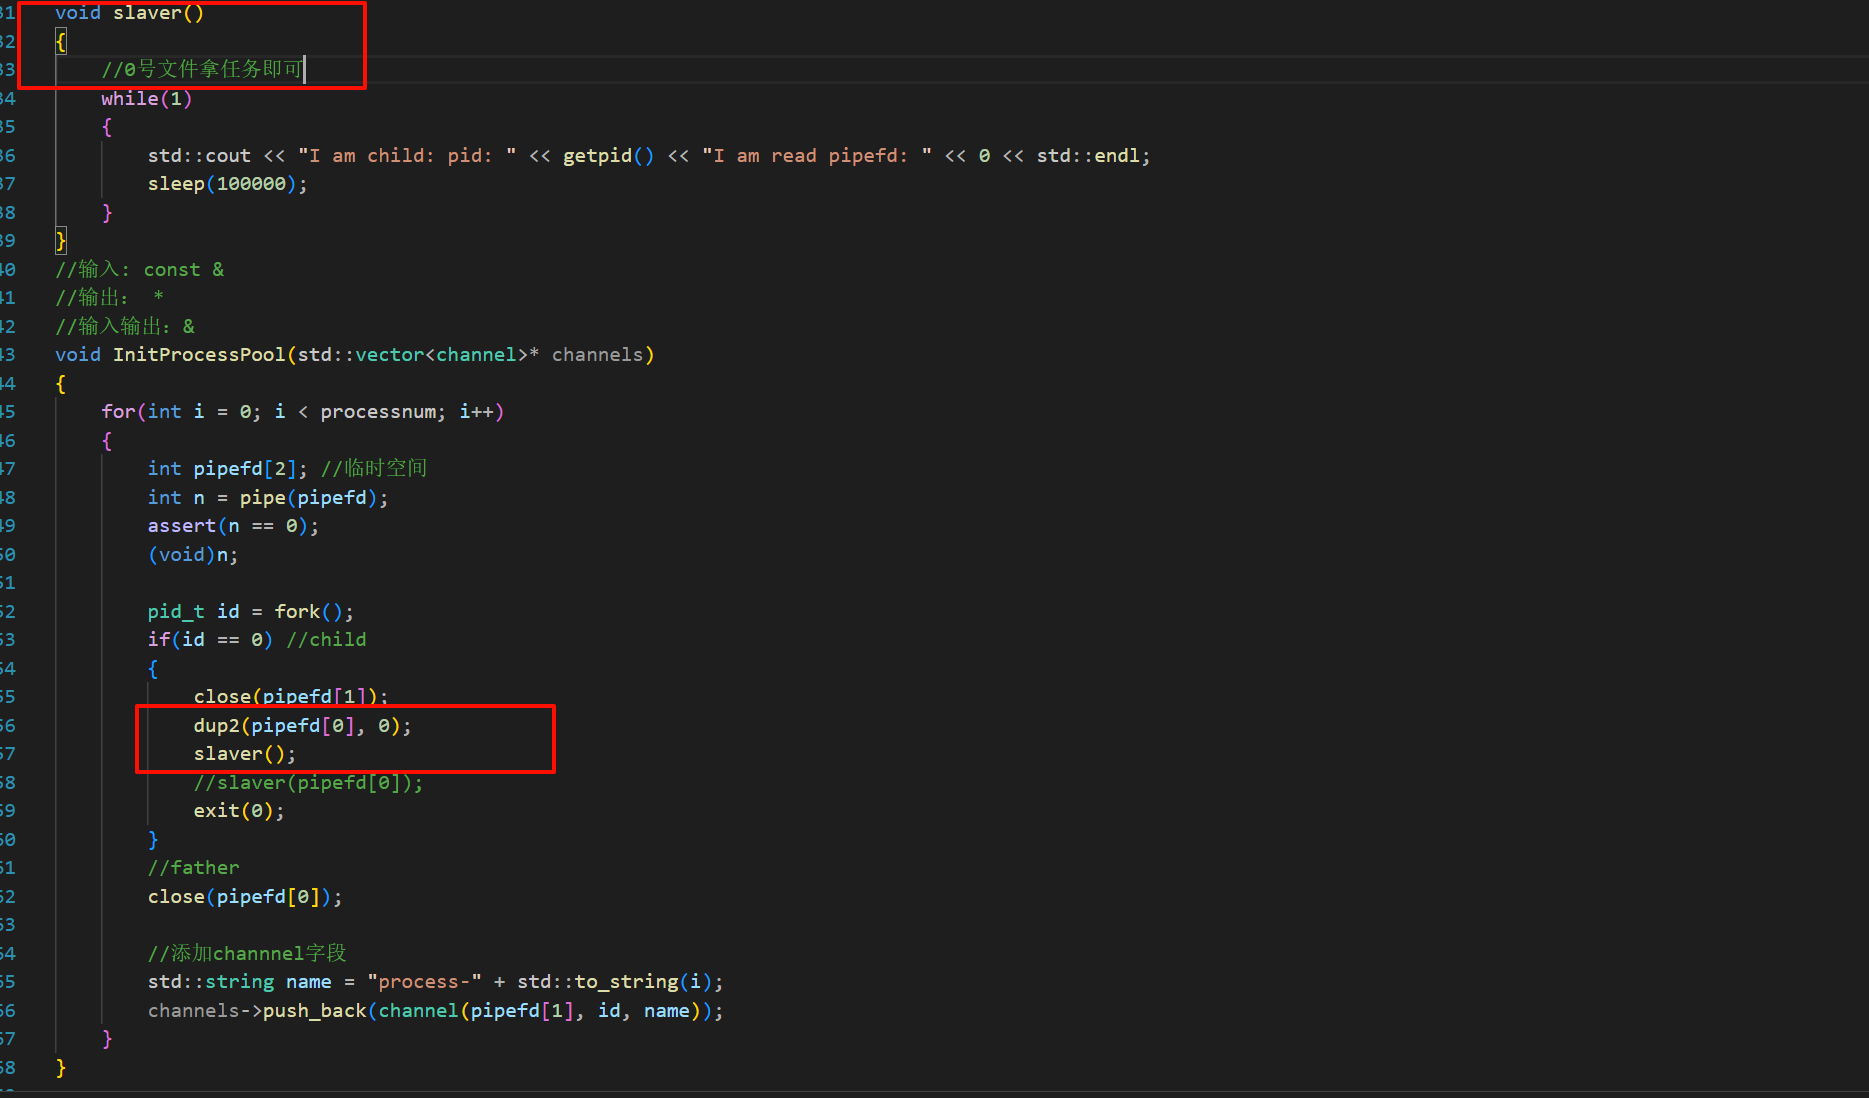Click the InitProcessPool function name
Viewport: 1869px width, 1098px height.
199,354
